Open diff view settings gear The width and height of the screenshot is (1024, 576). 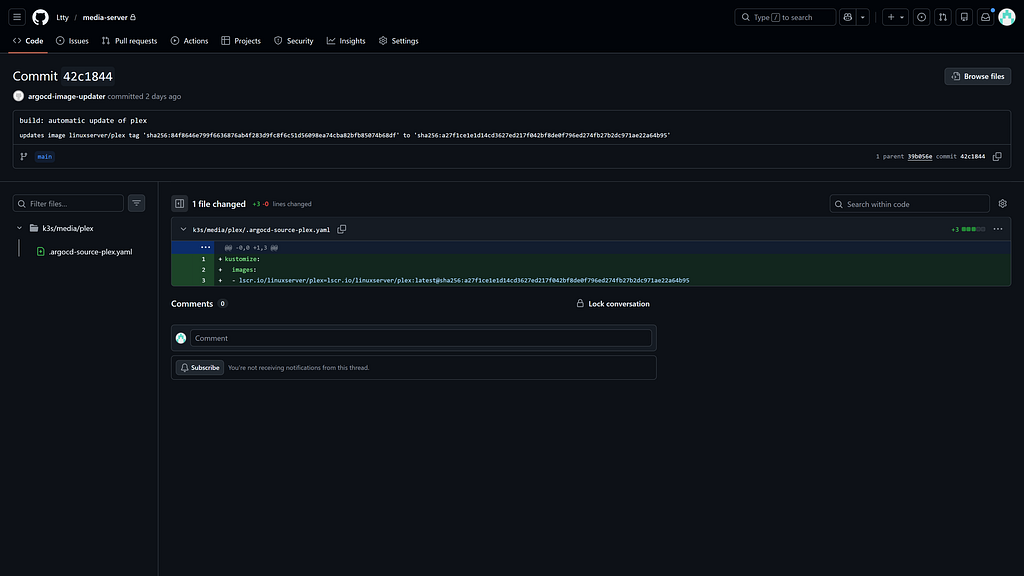1002,204
